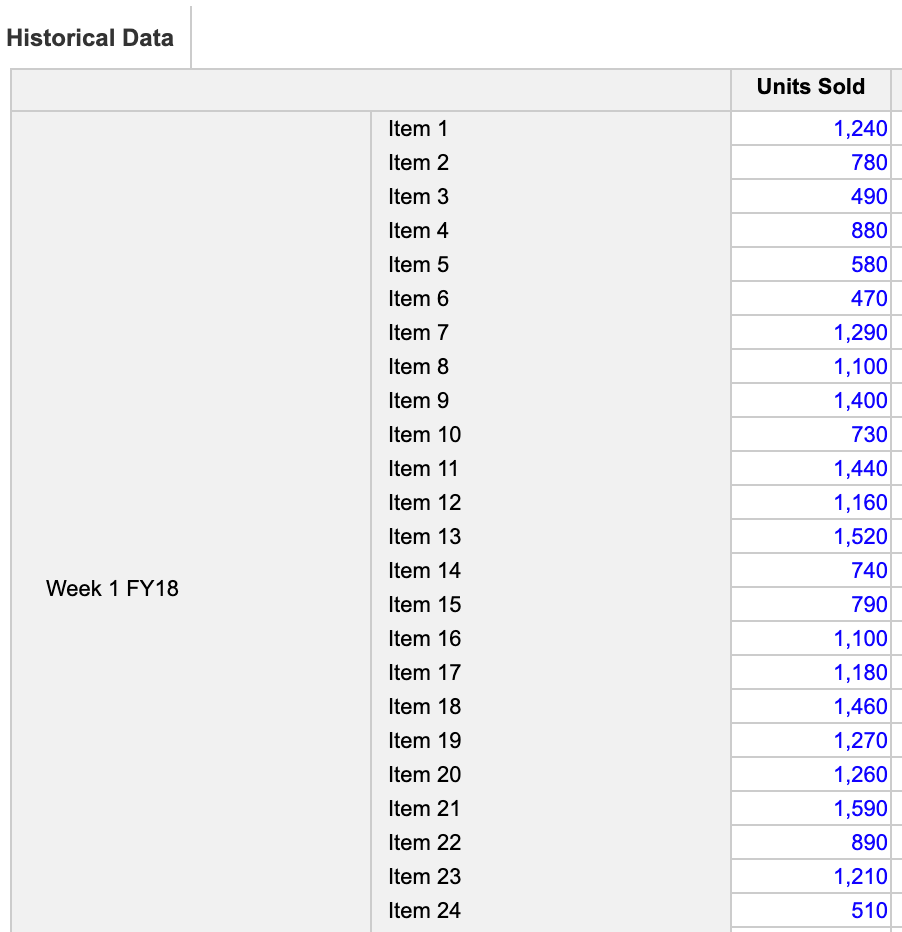Select Item 9 value 1,400
Screen dimensions: 902x932
811,401
